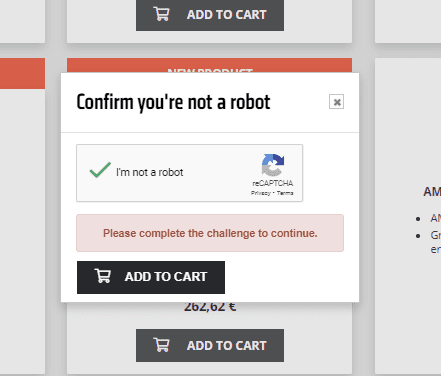The width and height of the screenshot is (441, 376).
Task: Click Add to Cart below the 262,62 € price
Action: 210,345
